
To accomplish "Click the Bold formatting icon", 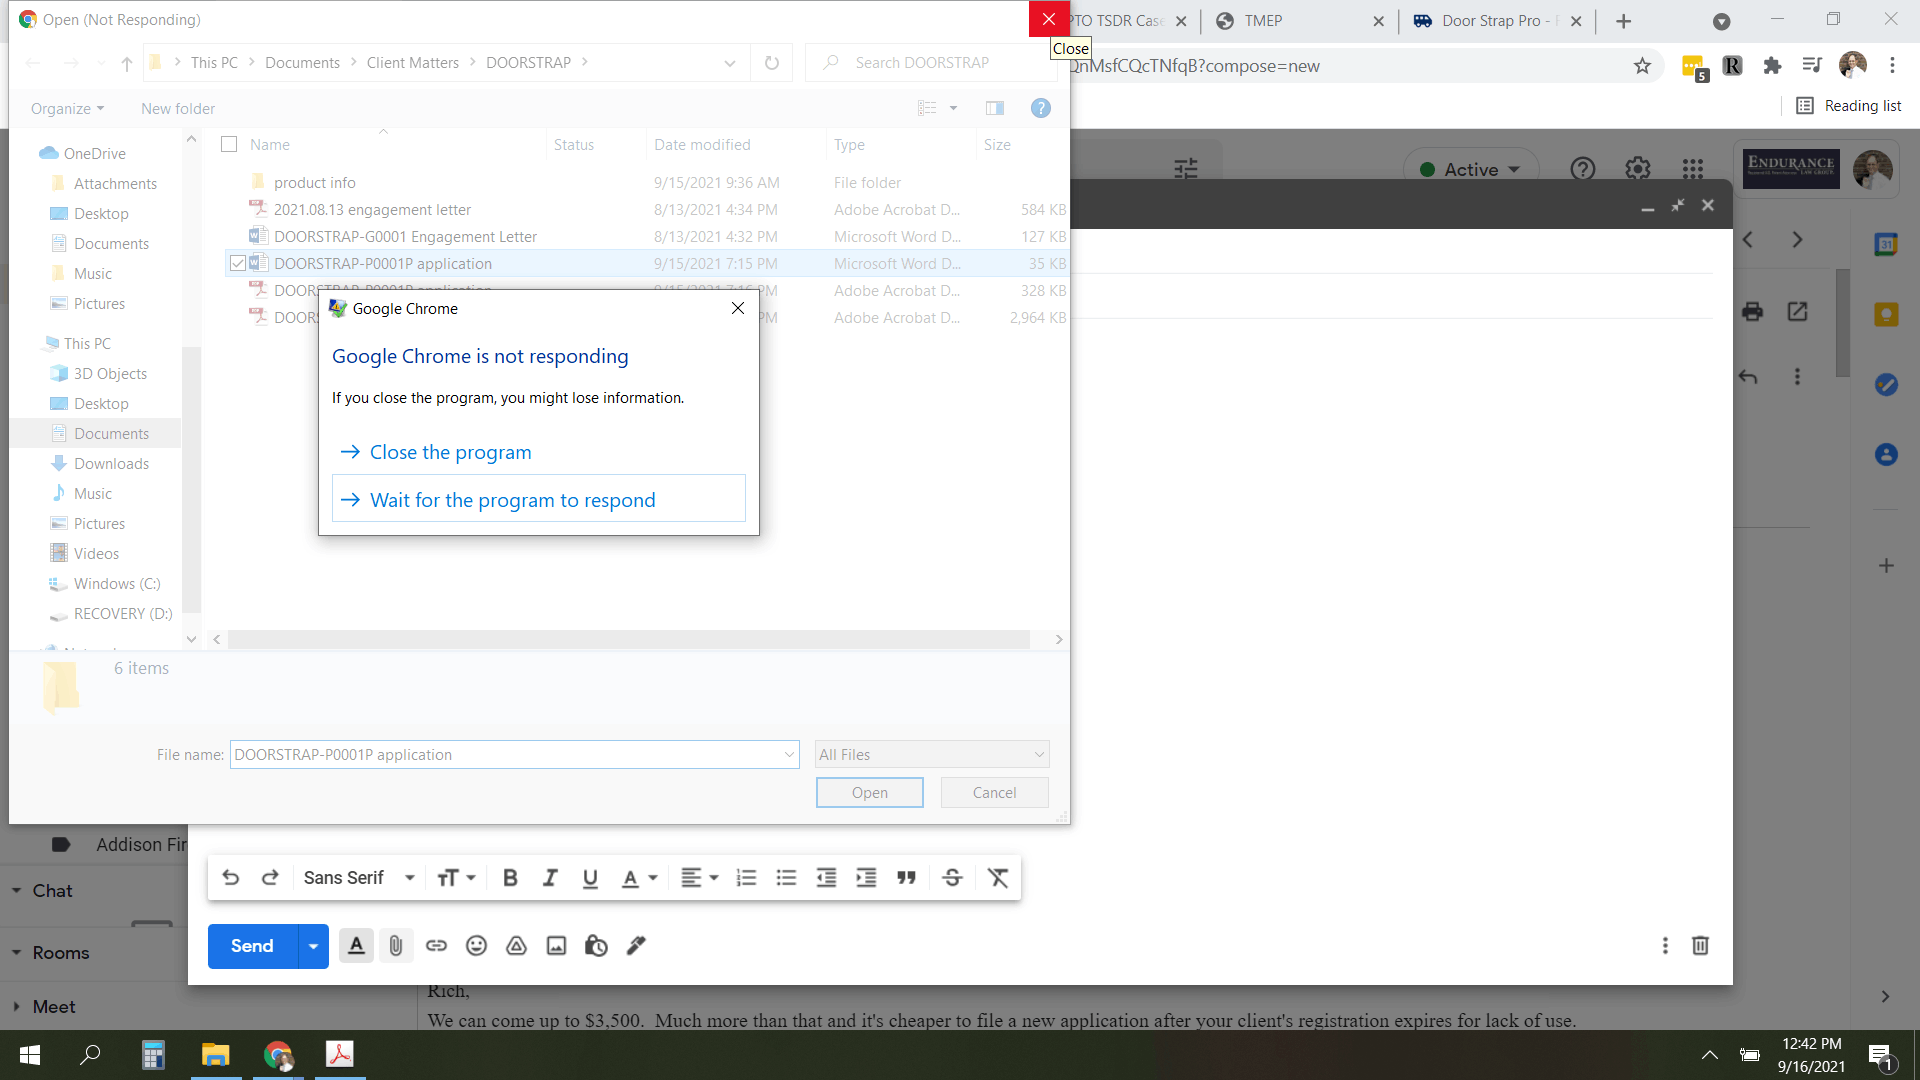I will coord(509,877).
